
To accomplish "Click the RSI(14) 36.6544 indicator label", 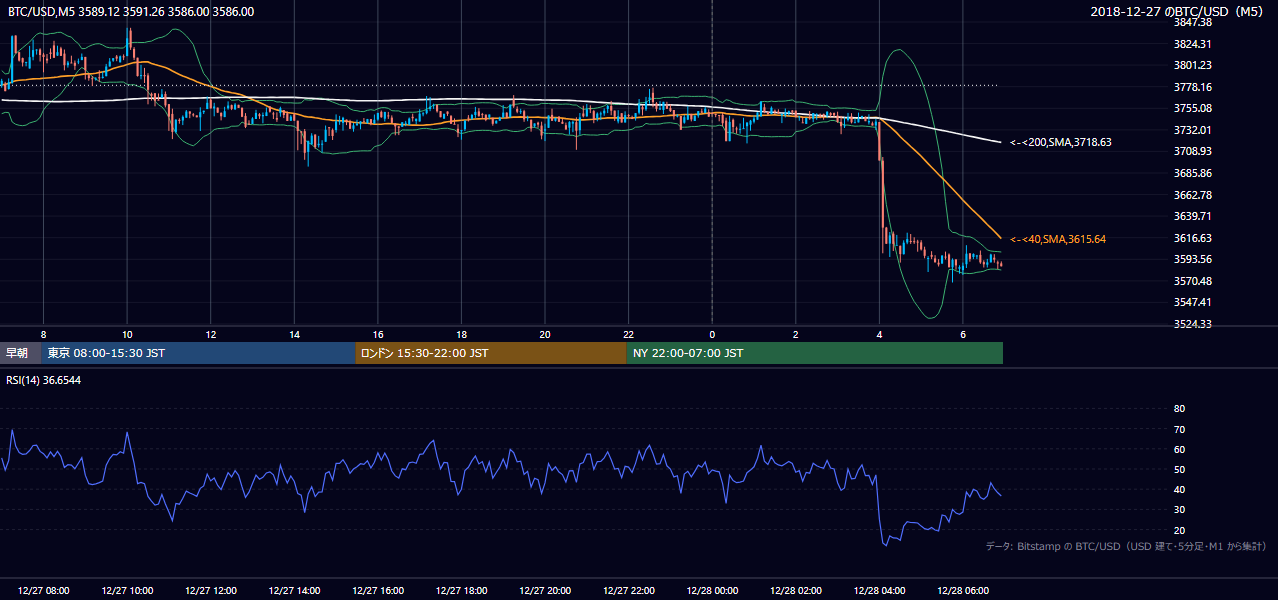I will [x=44, y=380].
